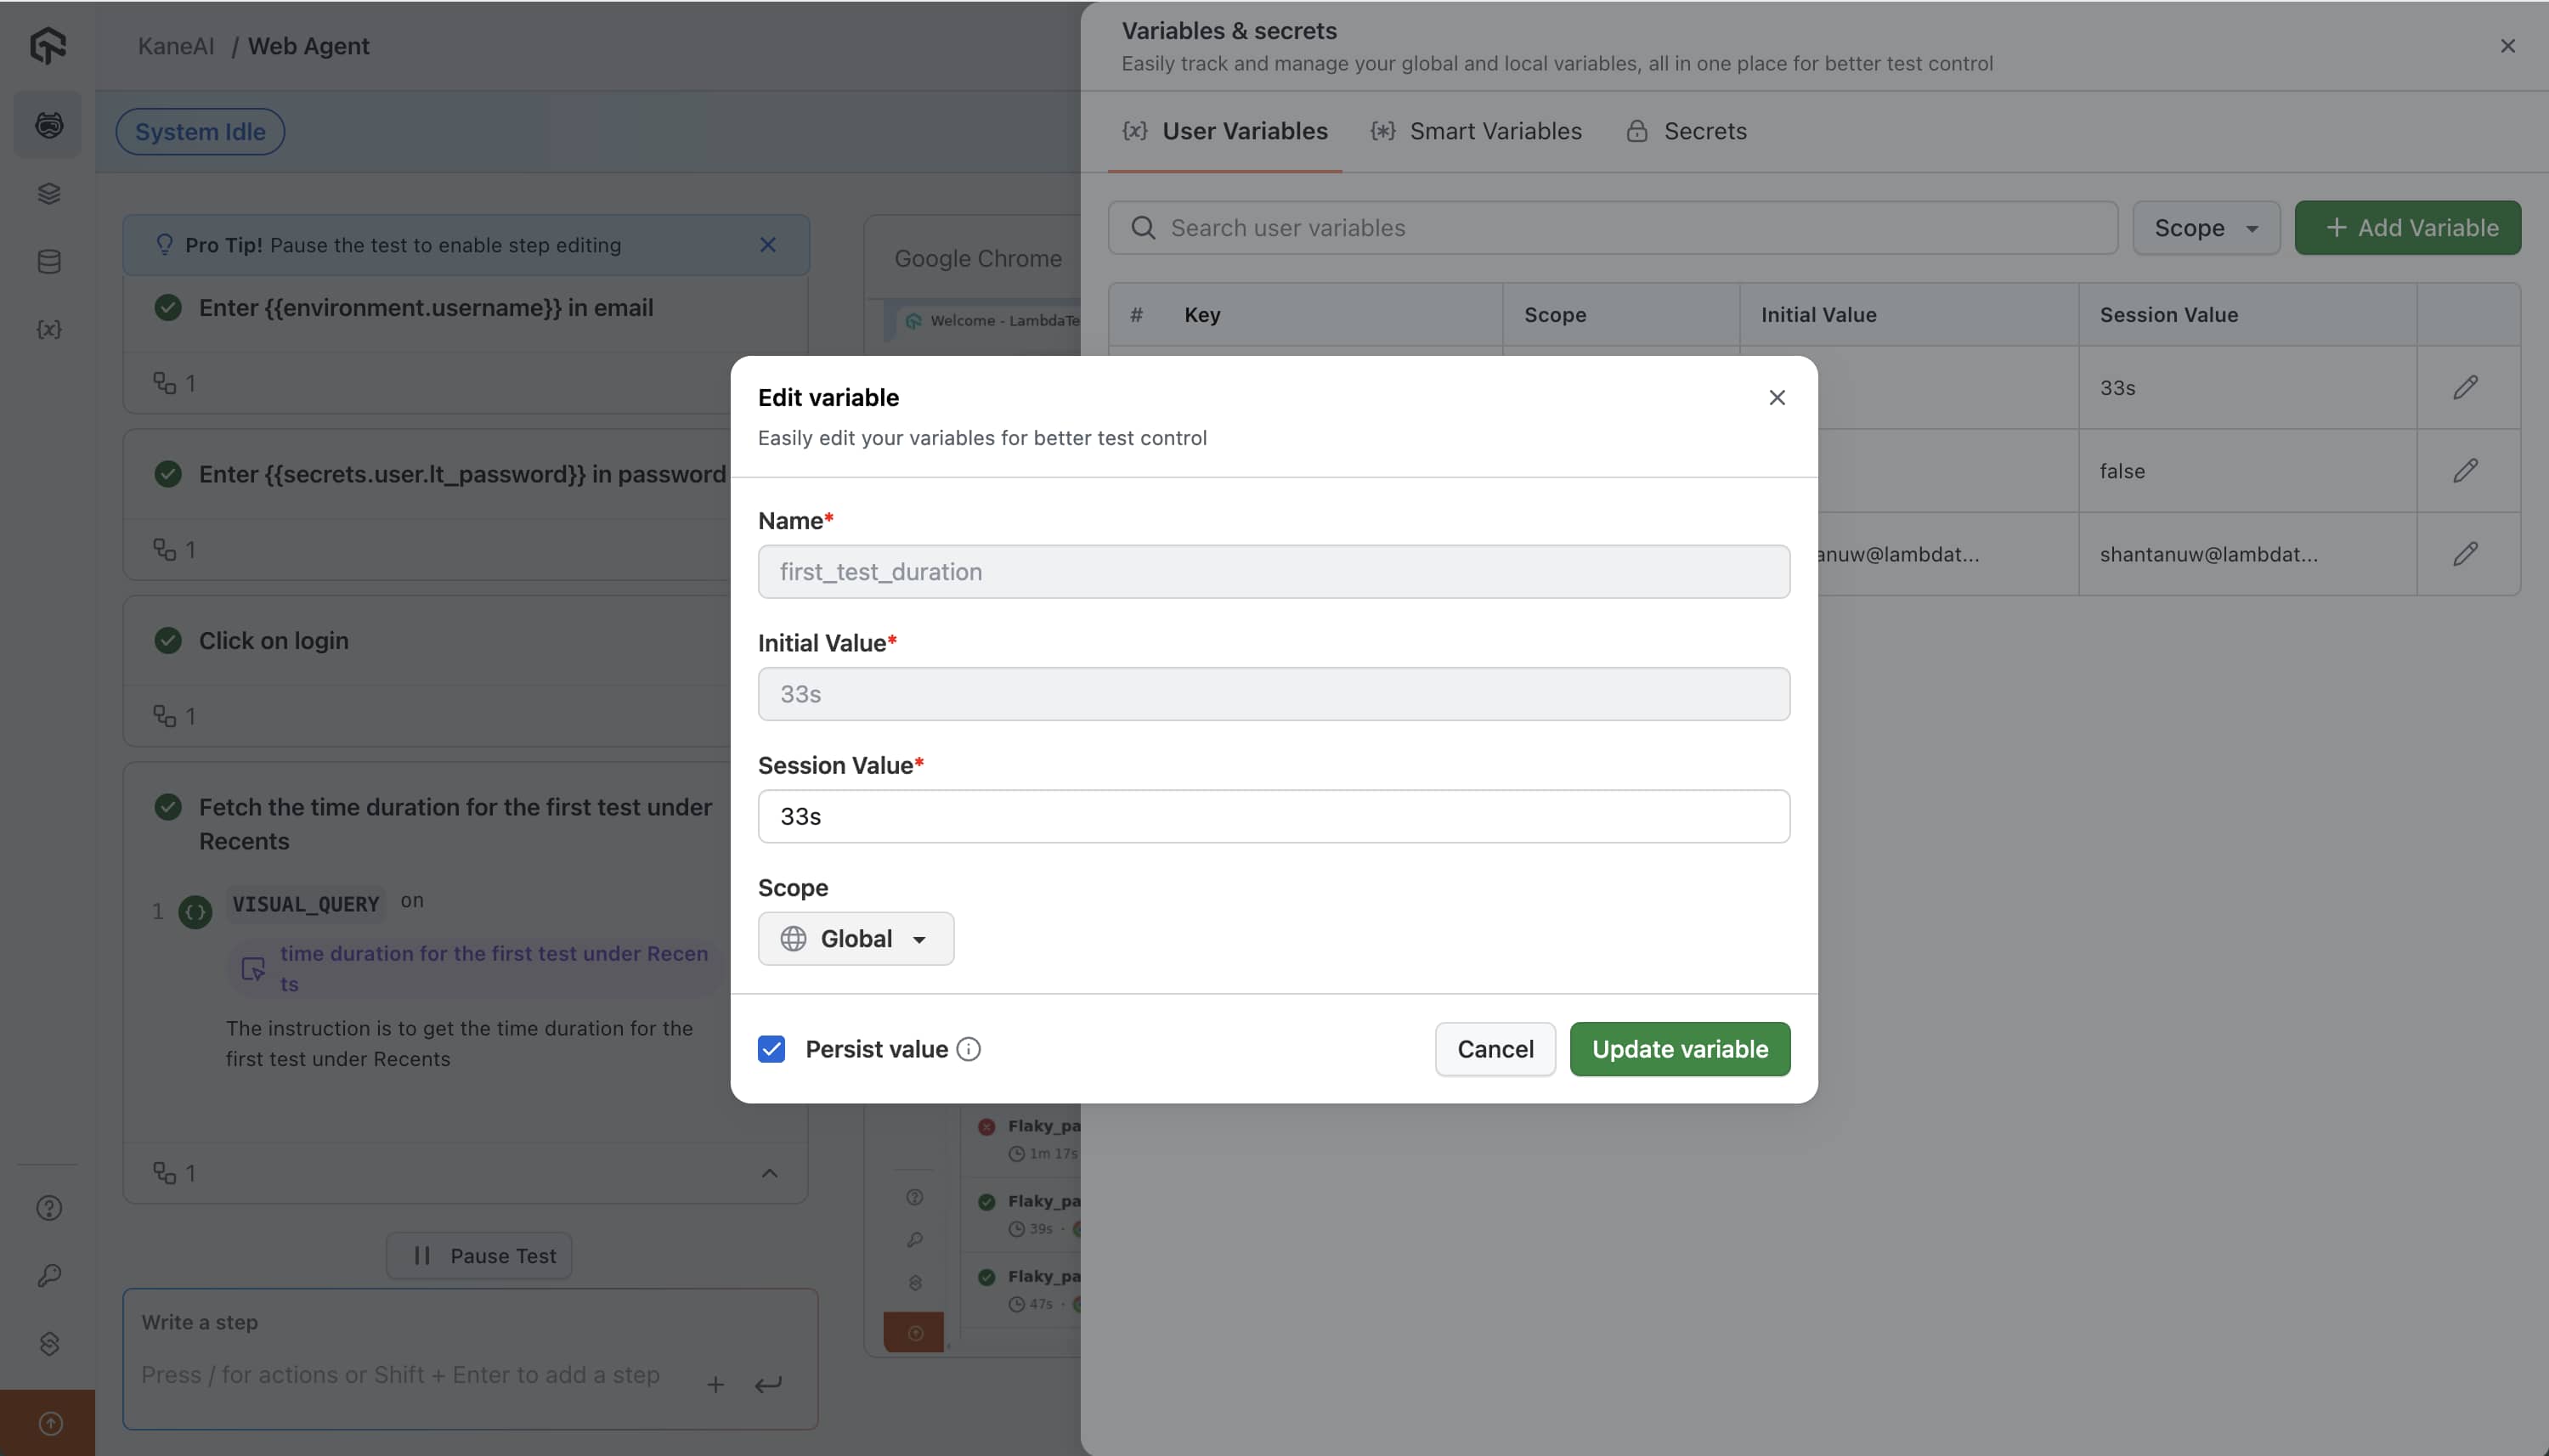
Task: Click the Add Variable button
Action: click(2407, 228)
